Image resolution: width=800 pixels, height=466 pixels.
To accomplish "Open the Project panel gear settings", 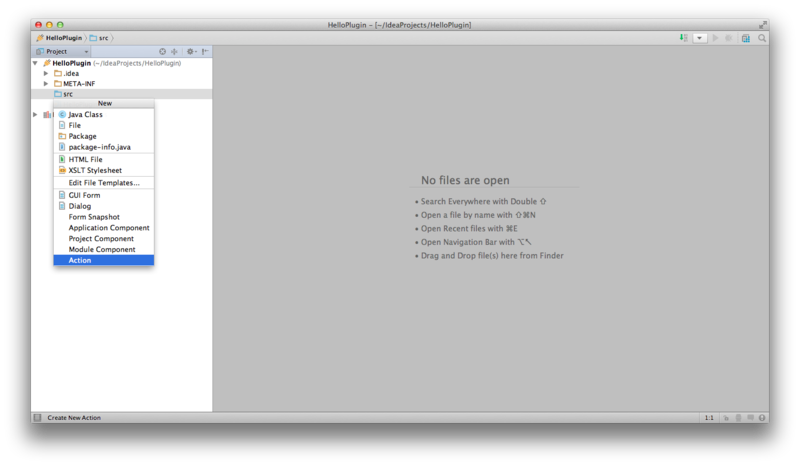I will click(191, 52).
